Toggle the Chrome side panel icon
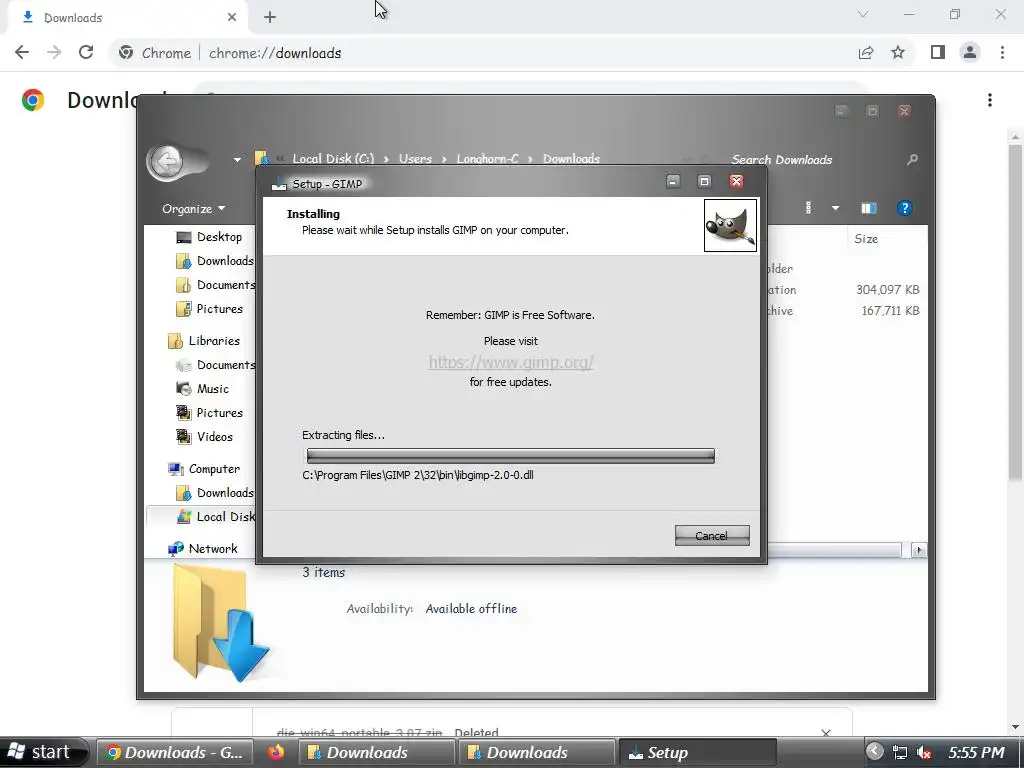 point(938,52)
